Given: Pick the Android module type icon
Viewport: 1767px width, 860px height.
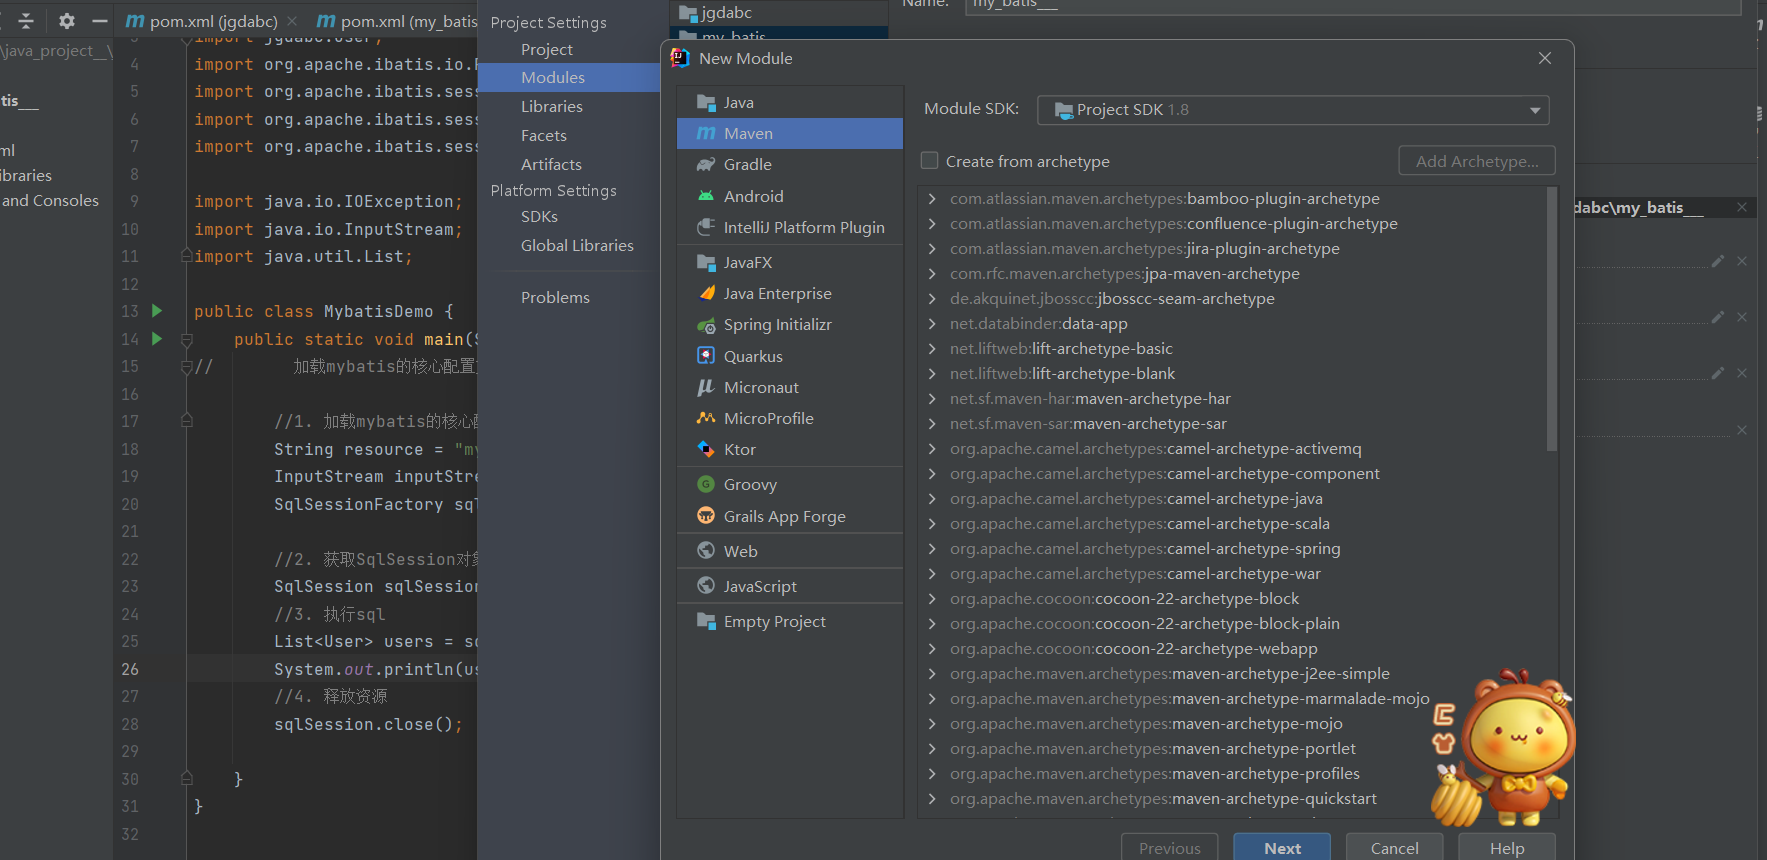Looking at the screenshot, I should [706, 196].
